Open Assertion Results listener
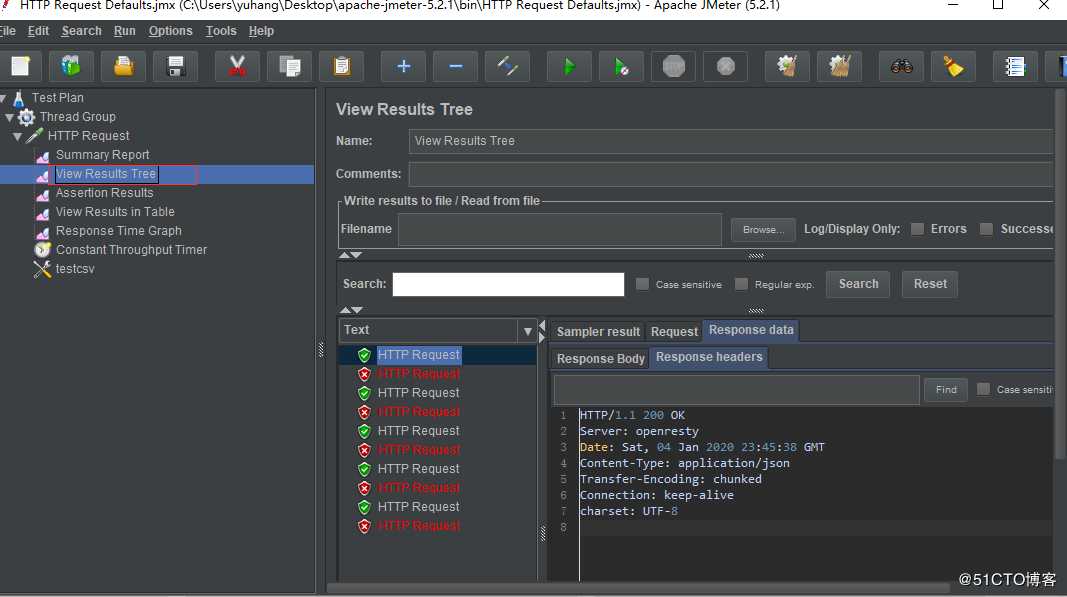 click(x=104, y=193)
